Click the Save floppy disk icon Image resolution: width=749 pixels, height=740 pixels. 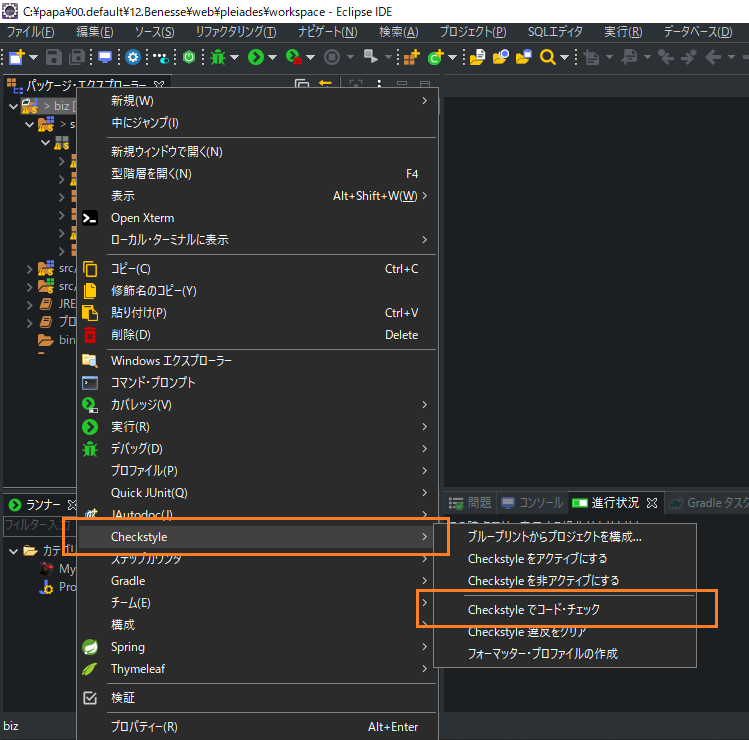[54, 57]
